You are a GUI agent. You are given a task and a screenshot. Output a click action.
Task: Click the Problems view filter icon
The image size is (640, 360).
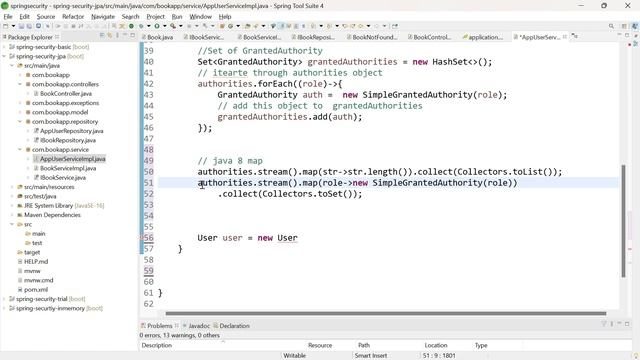(x=604, y=324)
